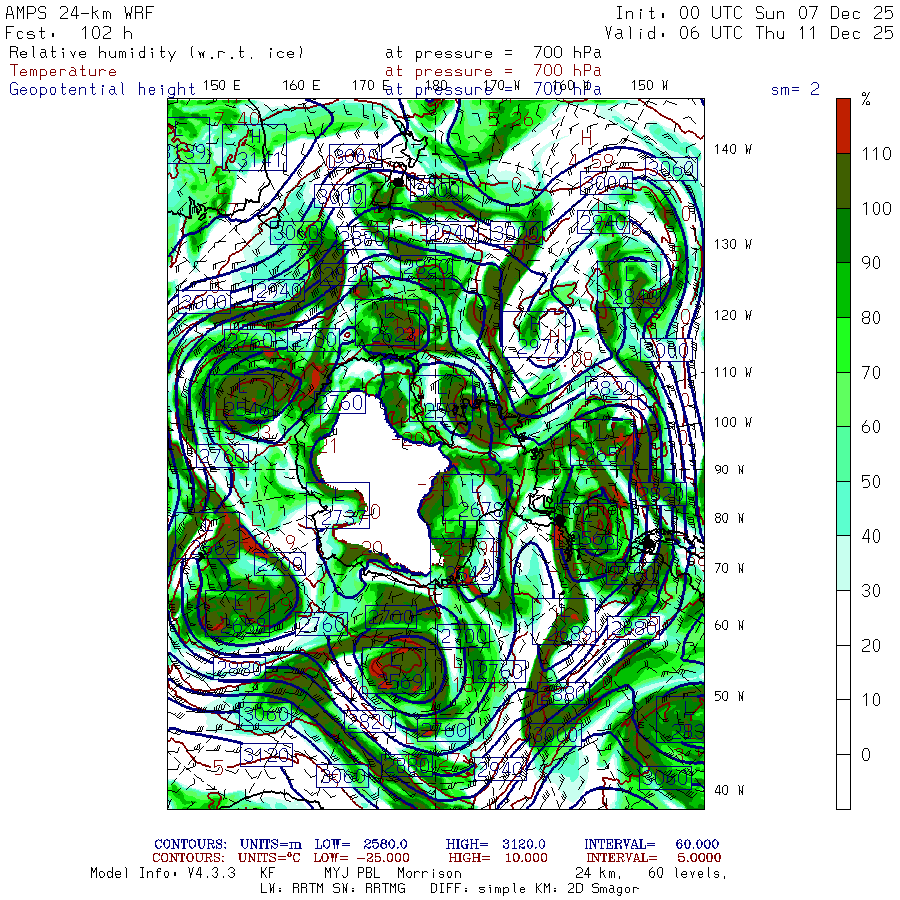Viewport: 900px width, 900px height.
Task: Click the '3120' contour label on the map
Action: pyautogui.click(x=267, y=755)
